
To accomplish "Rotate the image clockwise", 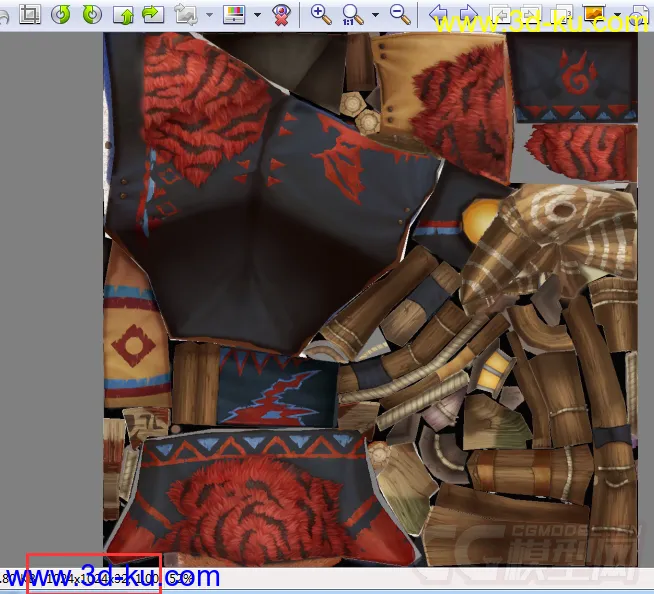I will pyautogui.click(x=92, y=15).
